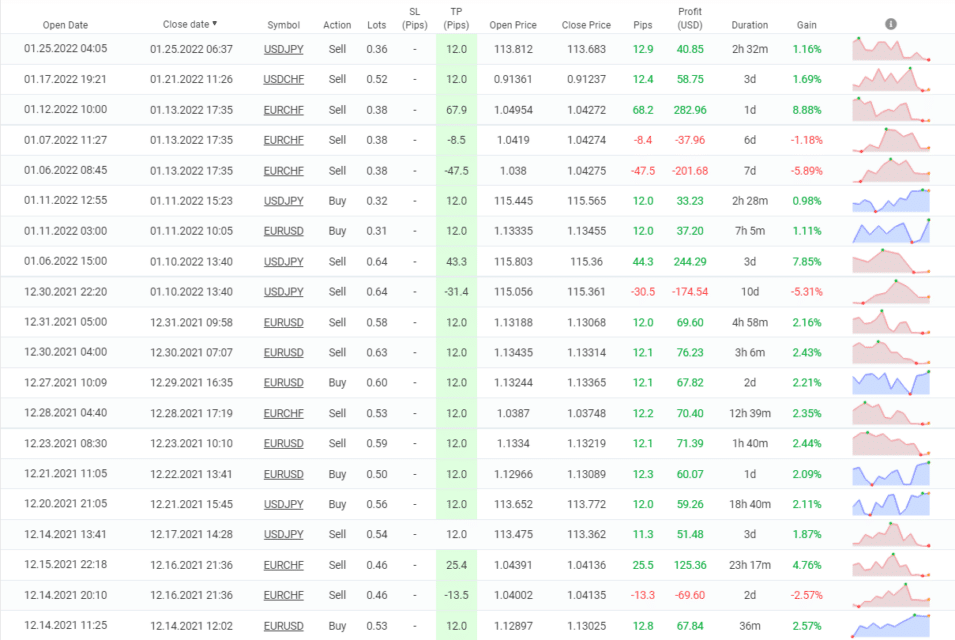Viewport: 955px width, 640px height.
Task: Click the Lots column header
Action: [376, 25]
